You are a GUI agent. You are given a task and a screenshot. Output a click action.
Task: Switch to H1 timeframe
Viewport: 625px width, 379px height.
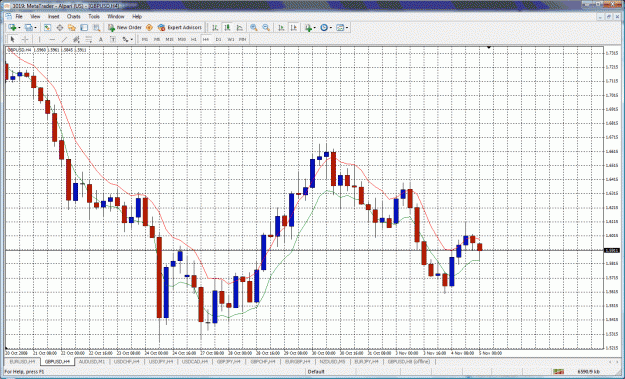194,39
